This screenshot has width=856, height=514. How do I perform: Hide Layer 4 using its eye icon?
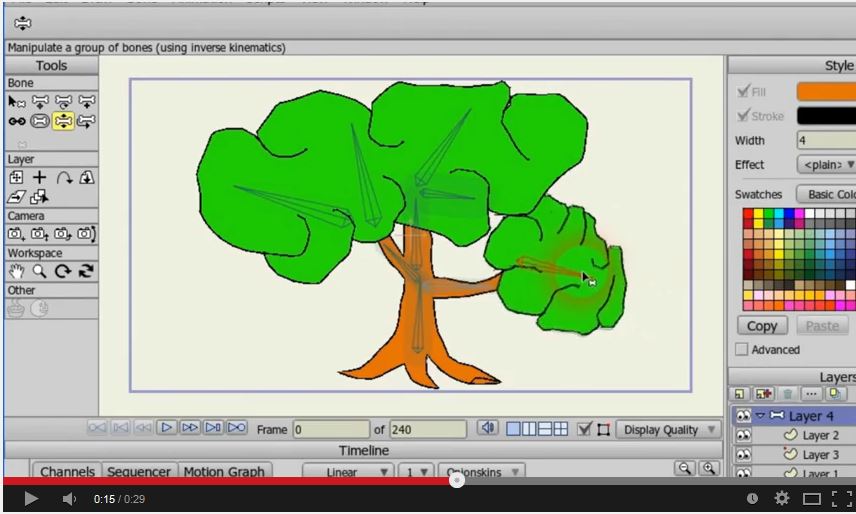[743, 416]
